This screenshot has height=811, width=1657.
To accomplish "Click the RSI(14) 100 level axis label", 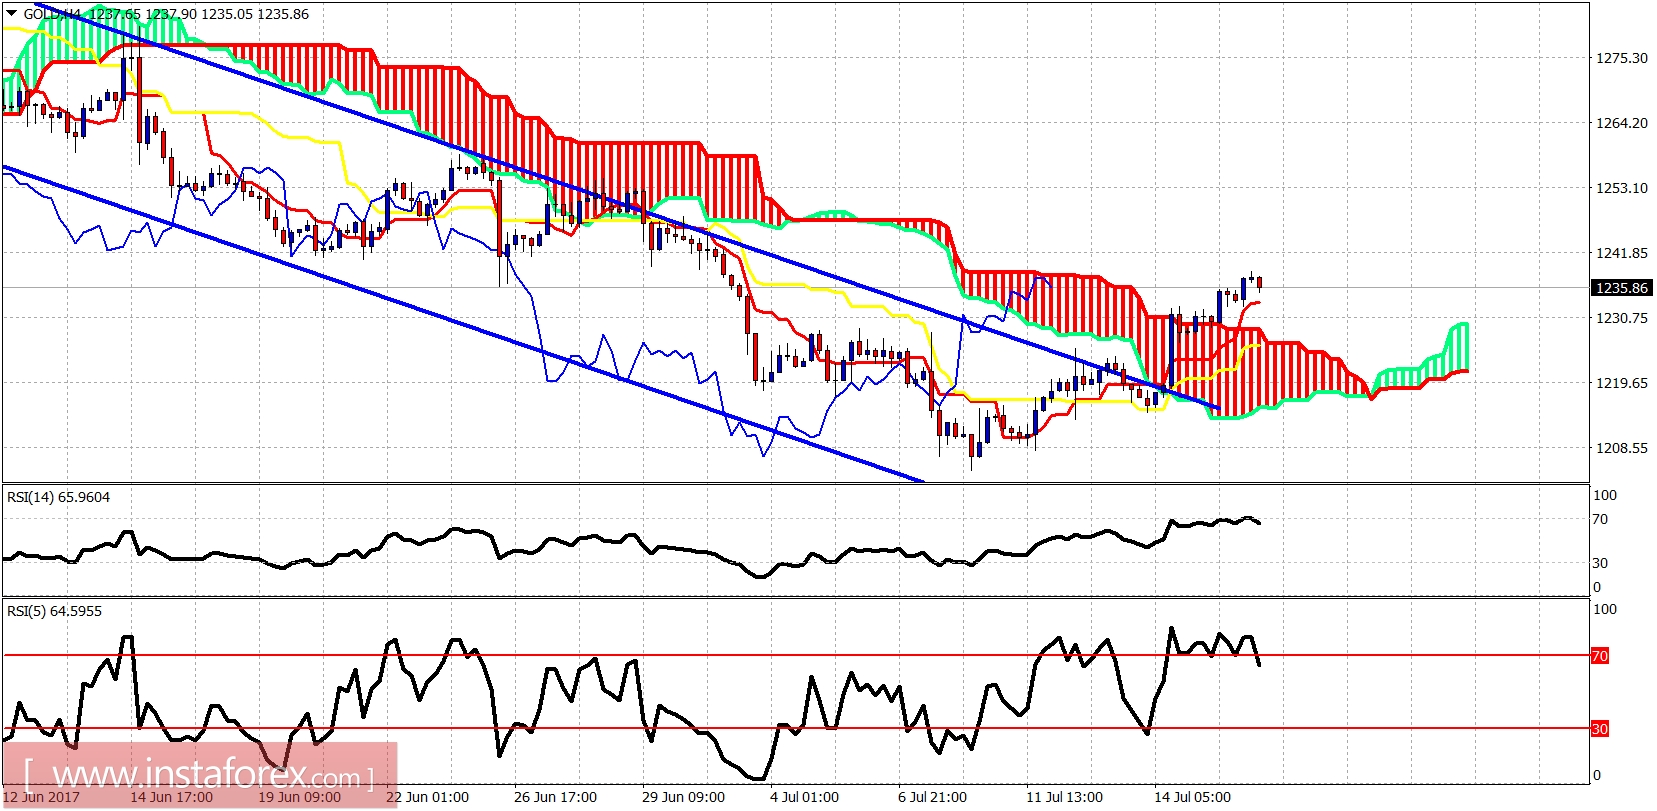I will click(x=1604, y=495).
